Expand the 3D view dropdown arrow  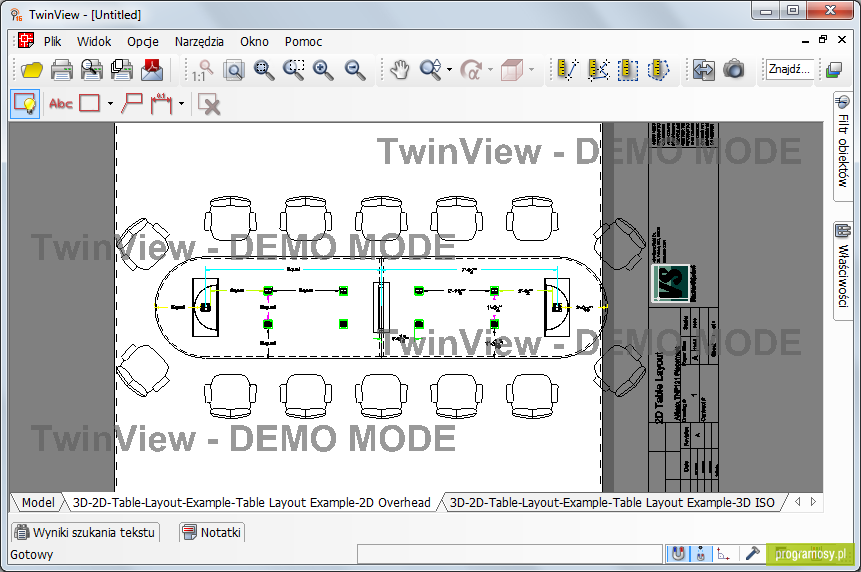point(531,70)
